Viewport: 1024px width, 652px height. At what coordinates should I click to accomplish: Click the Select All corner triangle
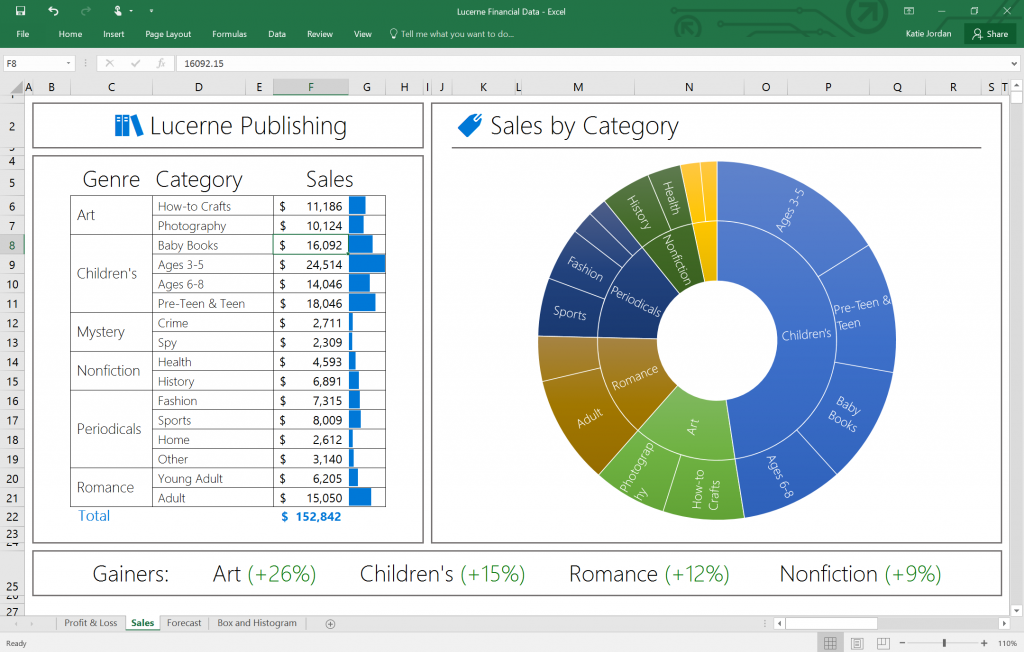click(x=17, y=88)
